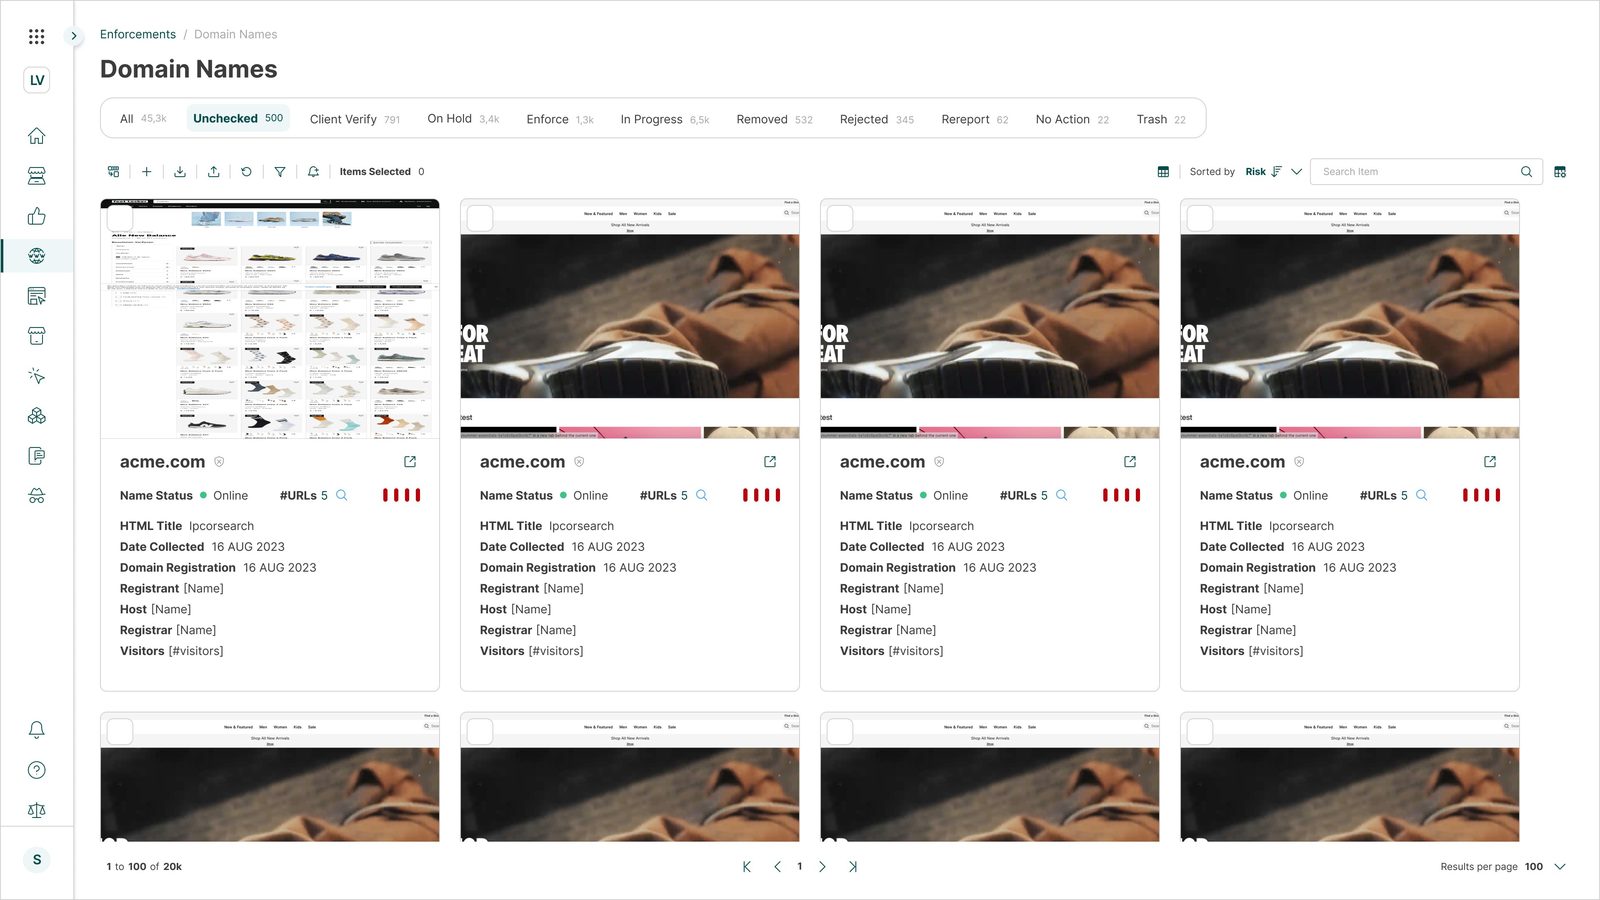1600x900 pixels.
Task: Open the thumbs-up icon in sidebar
Action: pos(37,216)
